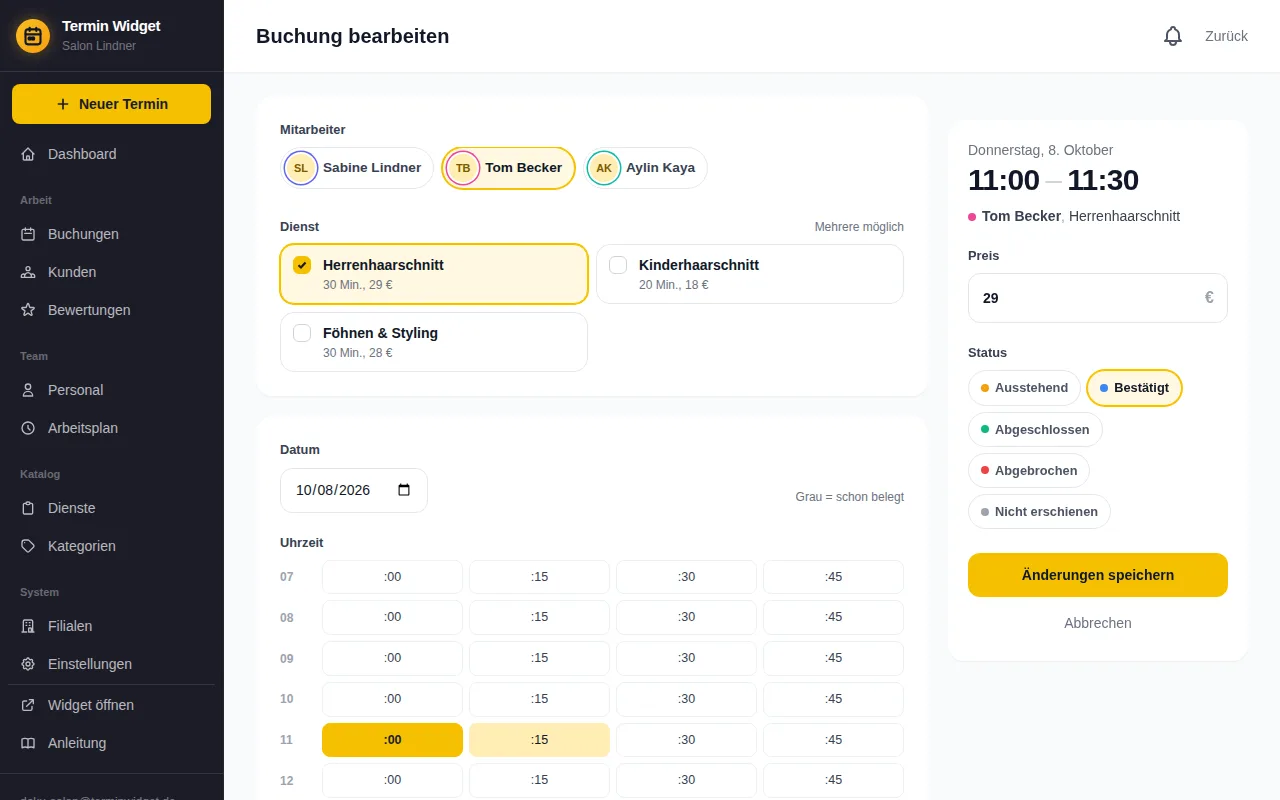Click the Arbeitsplan clock icon
1280x800 pixels.
[x=28, y=428]
